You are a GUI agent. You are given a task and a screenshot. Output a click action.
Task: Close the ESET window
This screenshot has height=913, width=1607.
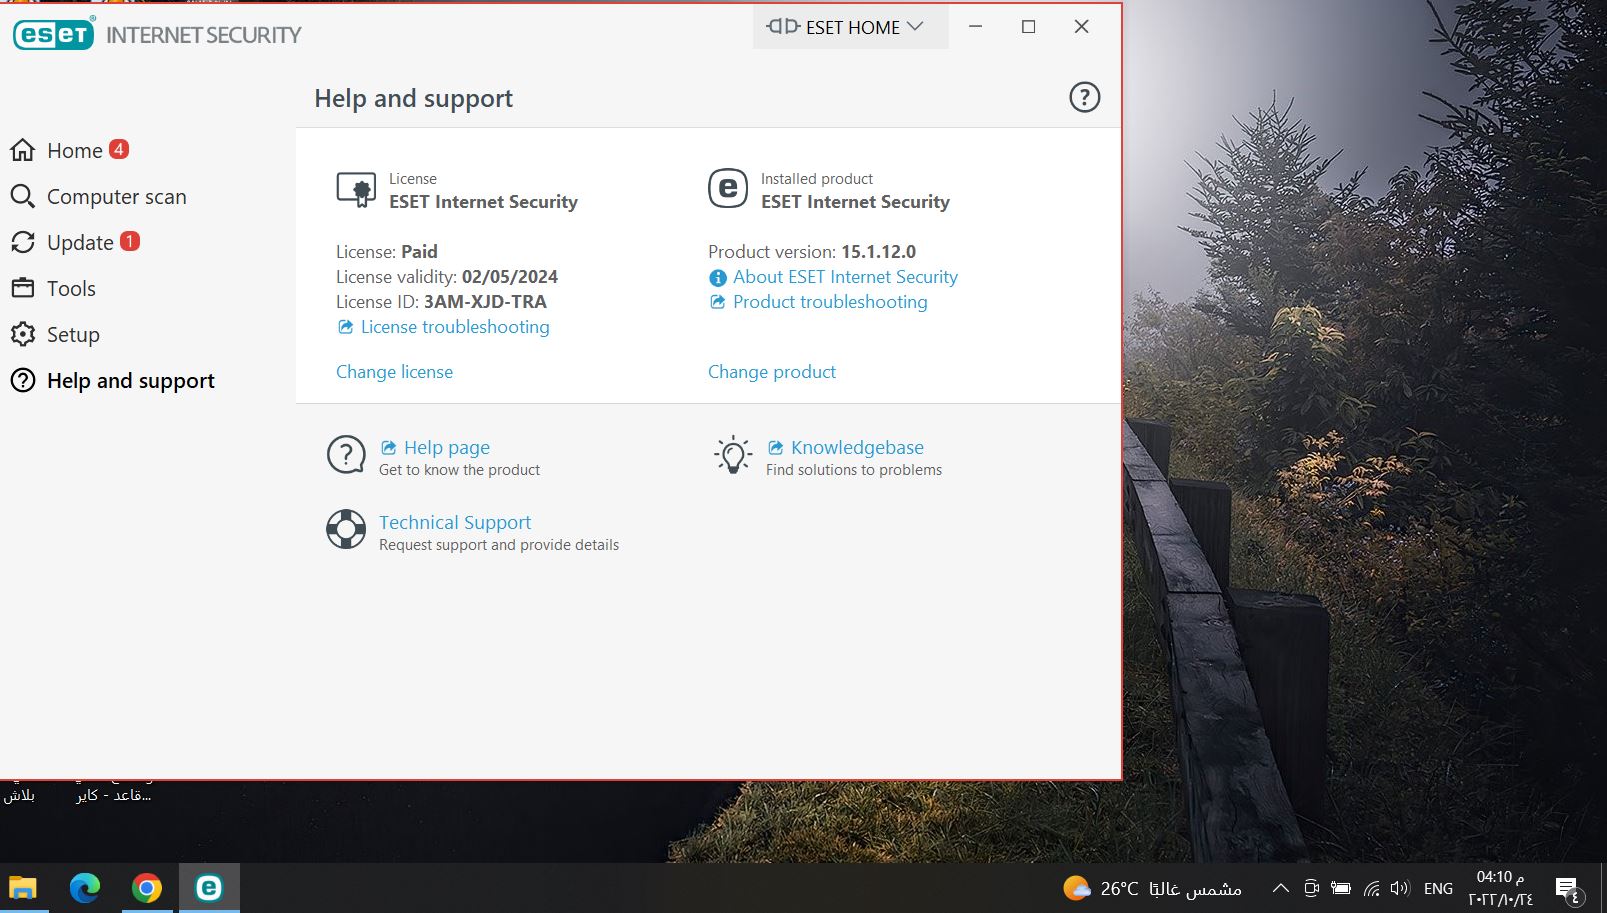(x=1081, y=27)
